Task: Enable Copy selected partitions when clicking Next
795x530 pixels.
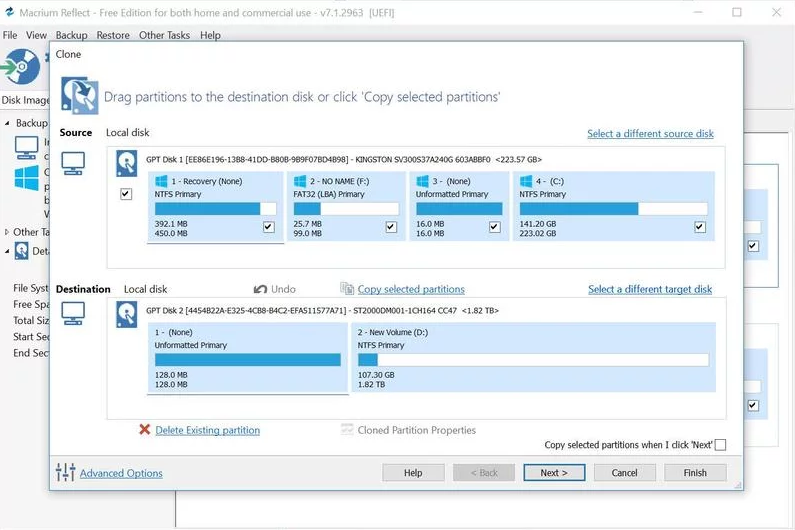Action: 720,445
